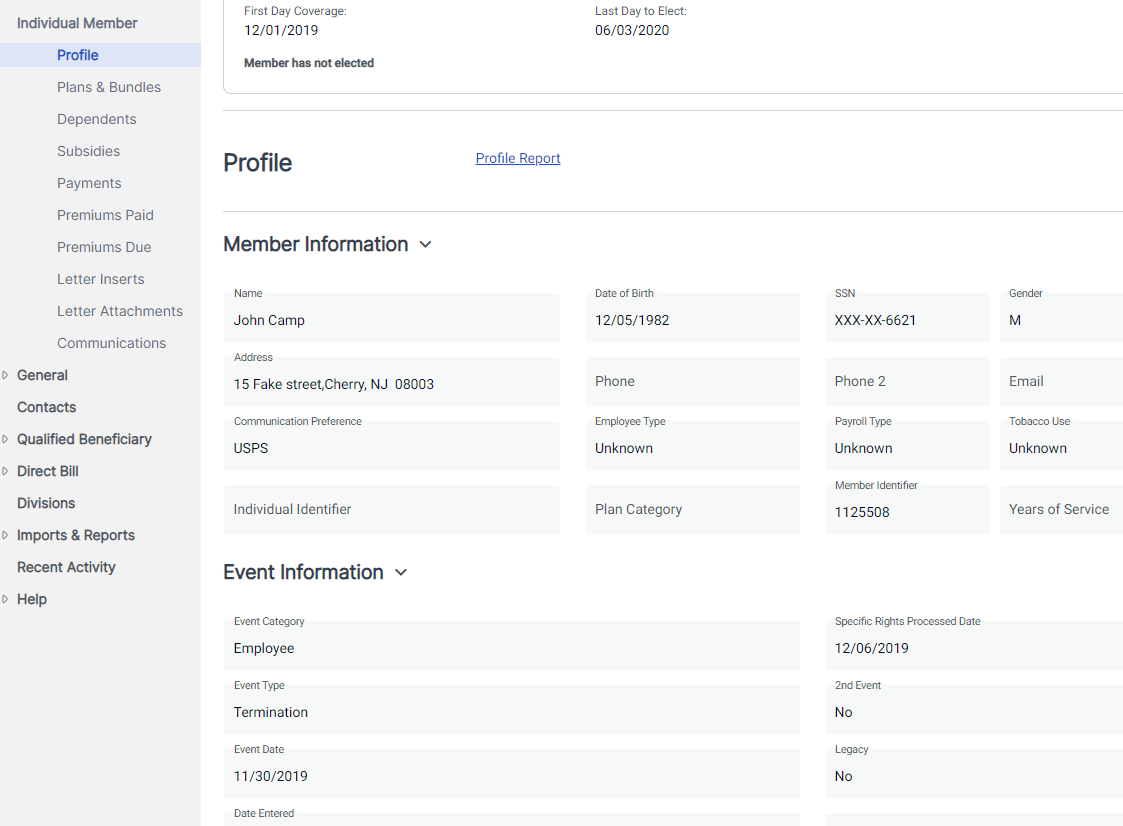The image size is (1123, 826).
Task: Expand the Imports & Reports triangle
Action: click(x=5, y=535)
